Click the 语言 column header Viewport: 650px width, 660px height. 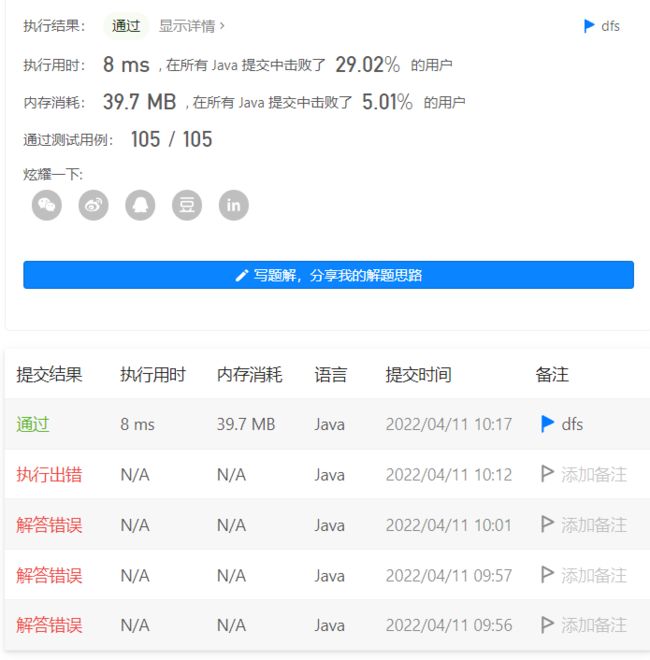point(331,375)
